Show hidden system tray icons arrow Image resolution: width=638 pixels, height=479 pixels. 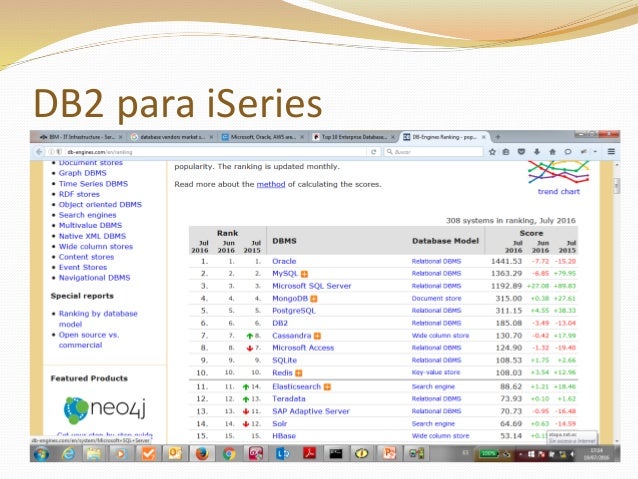coord(521,454)
